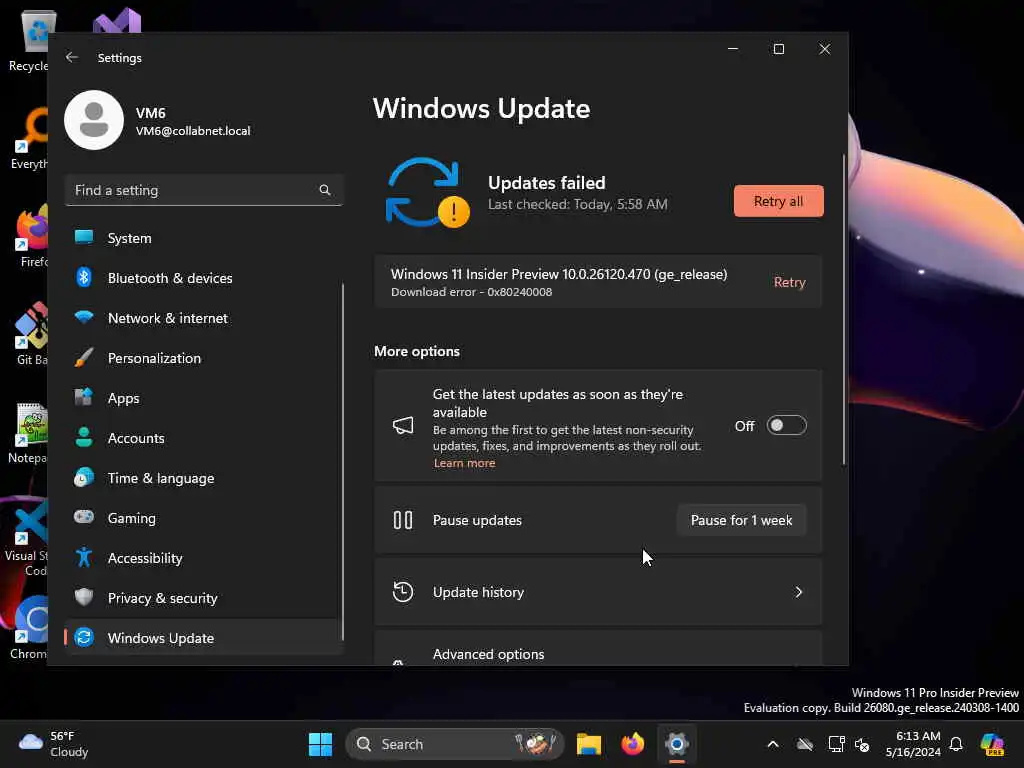Screen dimensions: 1024x768
Task: Click the Accessibility figure icon
Action: click(x=84, y=557)
